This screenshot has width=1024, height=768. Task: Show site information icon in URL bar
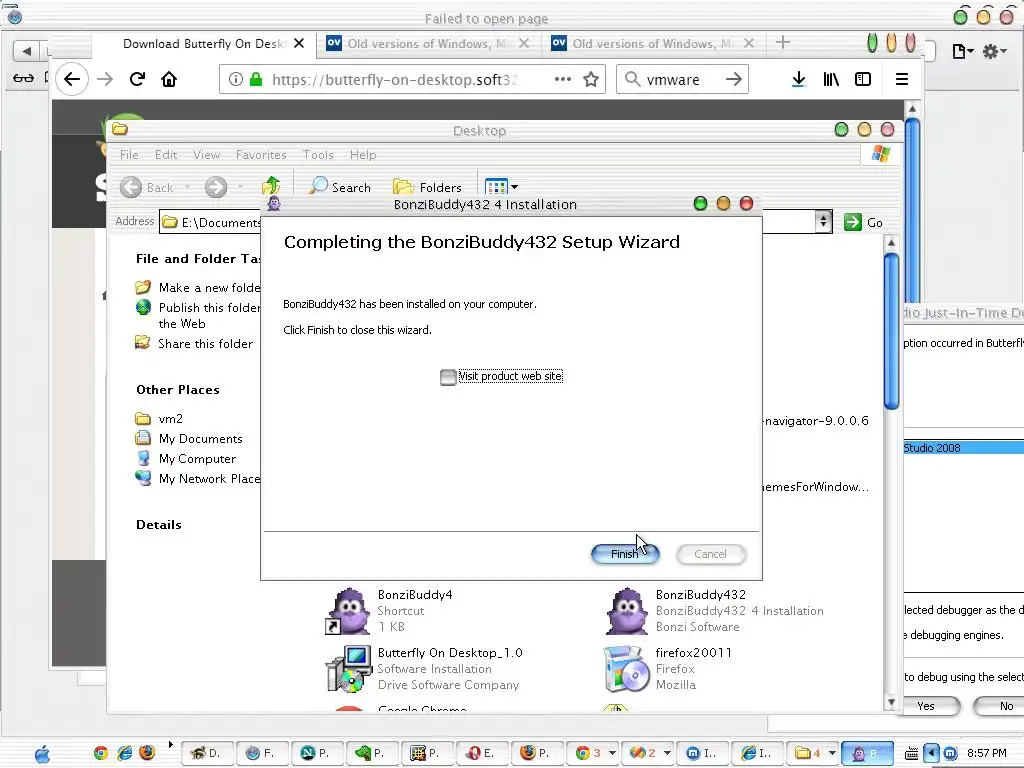pos(236,79)
